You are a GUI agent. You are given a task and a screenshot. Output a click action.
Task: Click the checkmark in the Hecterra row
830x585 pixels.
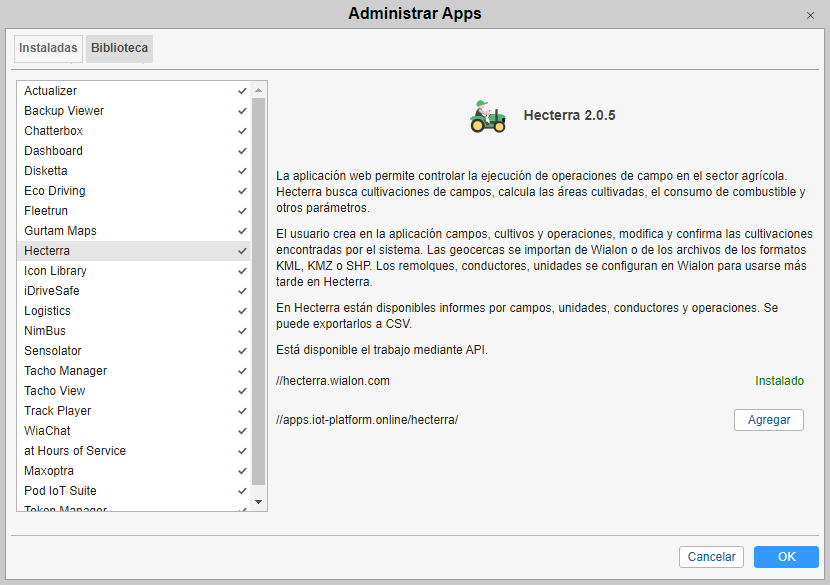[x=242, y=251]
